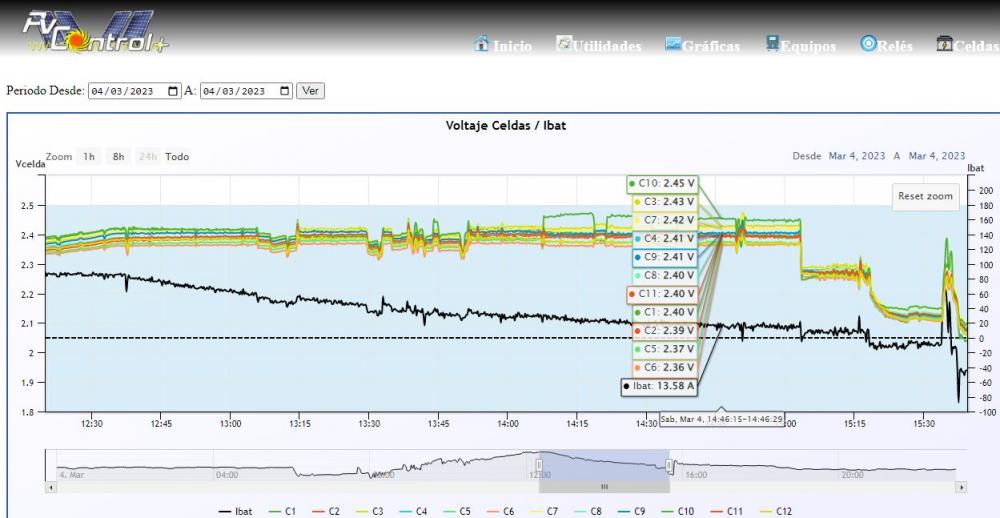1000x518 pixels.
Task: Toggle the C12 series in legend
Action: [x=775, y=511]
